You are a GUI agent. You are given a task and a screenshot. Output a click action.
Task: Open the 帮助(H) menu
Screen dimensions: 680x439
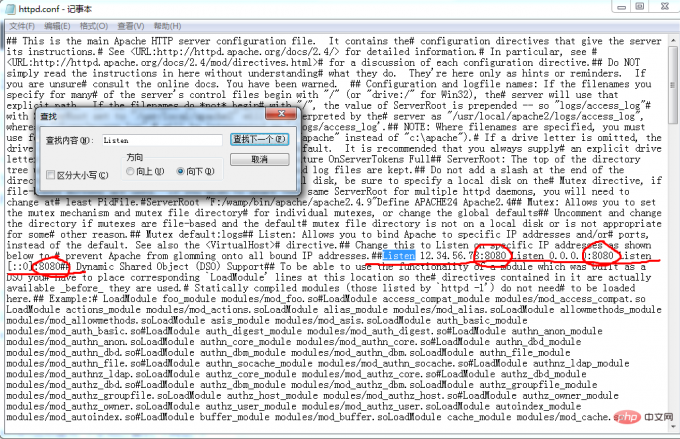tap(167, 26)
